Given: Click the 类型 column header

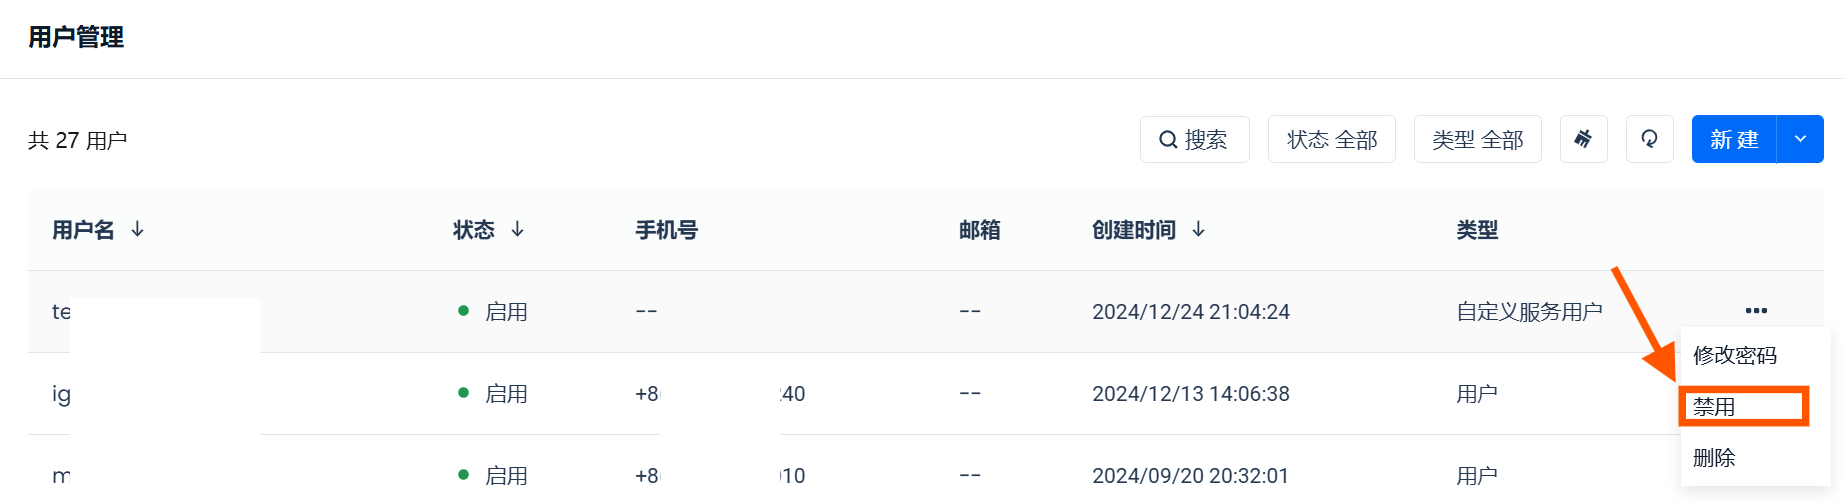Looking at the screenshot, I should (x=1476, y=230).
